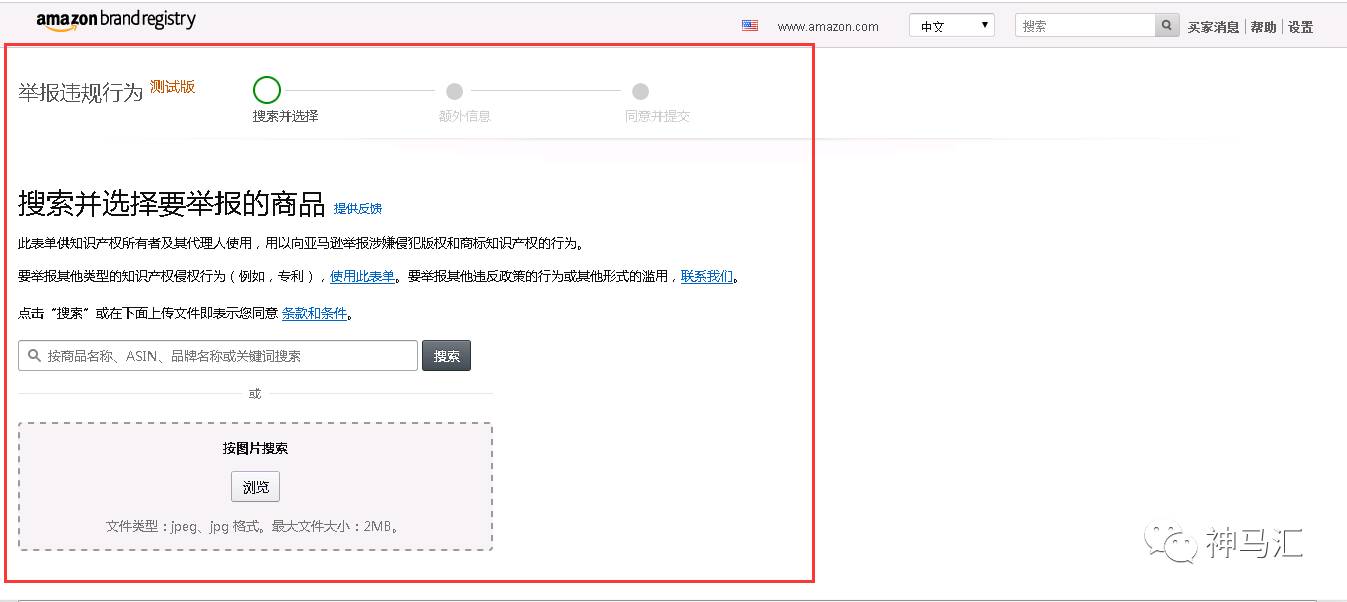Screen dimensions: 1347x602
Task: Focus the product name/ASIN search field
Action: [x=218, y=356]
